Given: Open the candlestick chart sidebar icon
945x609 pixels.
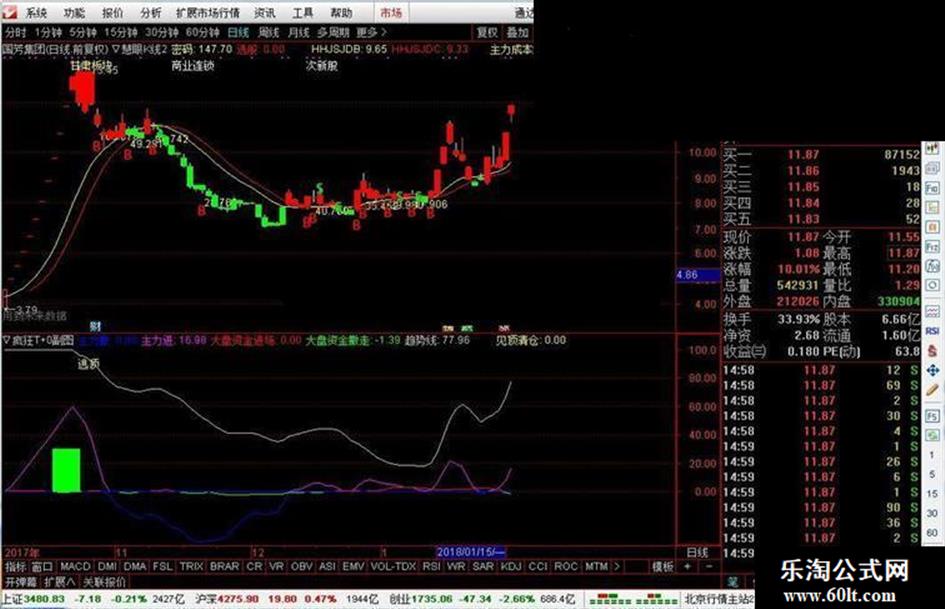Looking at the screenshot, I should (x=933, y=149).
